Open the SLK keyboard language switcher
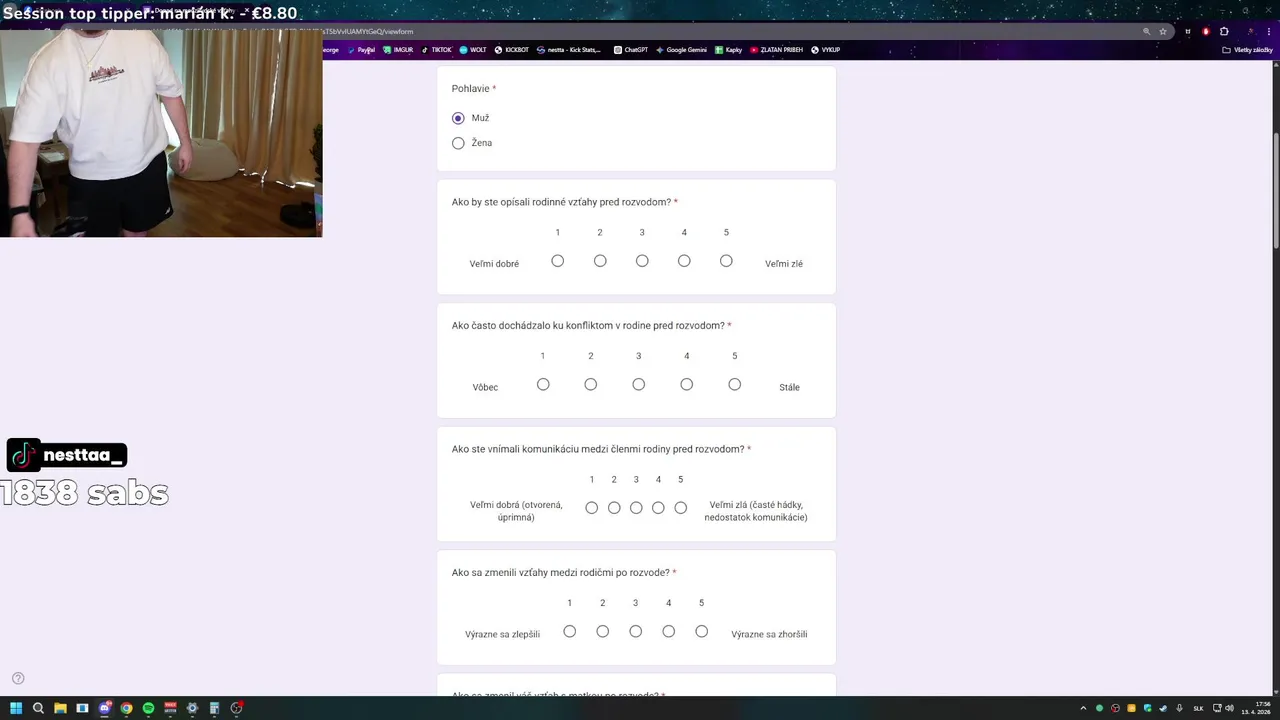The height and width of the screenshot is (720, 1280). tap(1198, 708)
